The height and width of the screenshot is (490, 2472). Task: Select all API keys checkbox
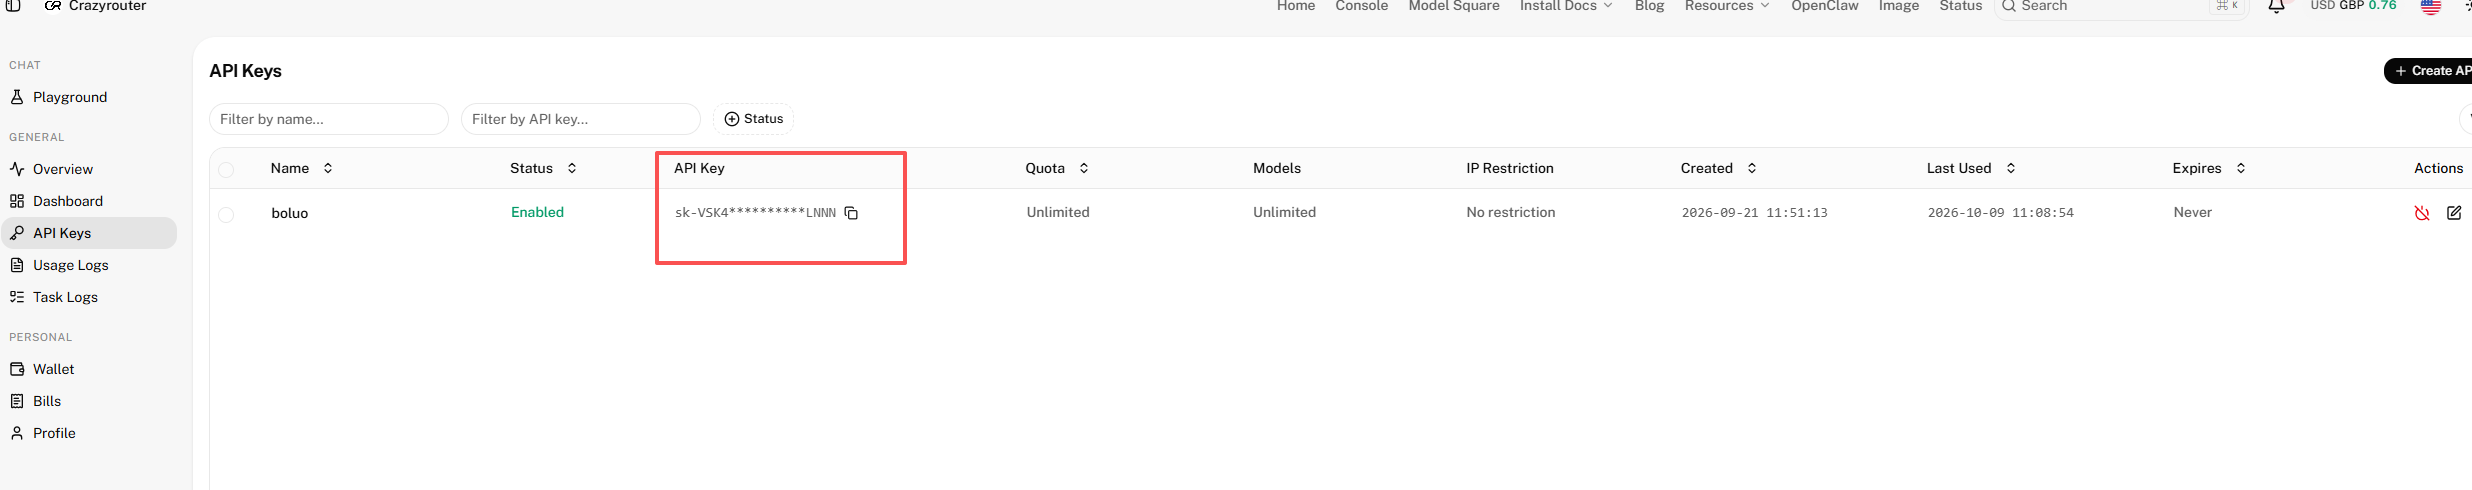(226, 170)
